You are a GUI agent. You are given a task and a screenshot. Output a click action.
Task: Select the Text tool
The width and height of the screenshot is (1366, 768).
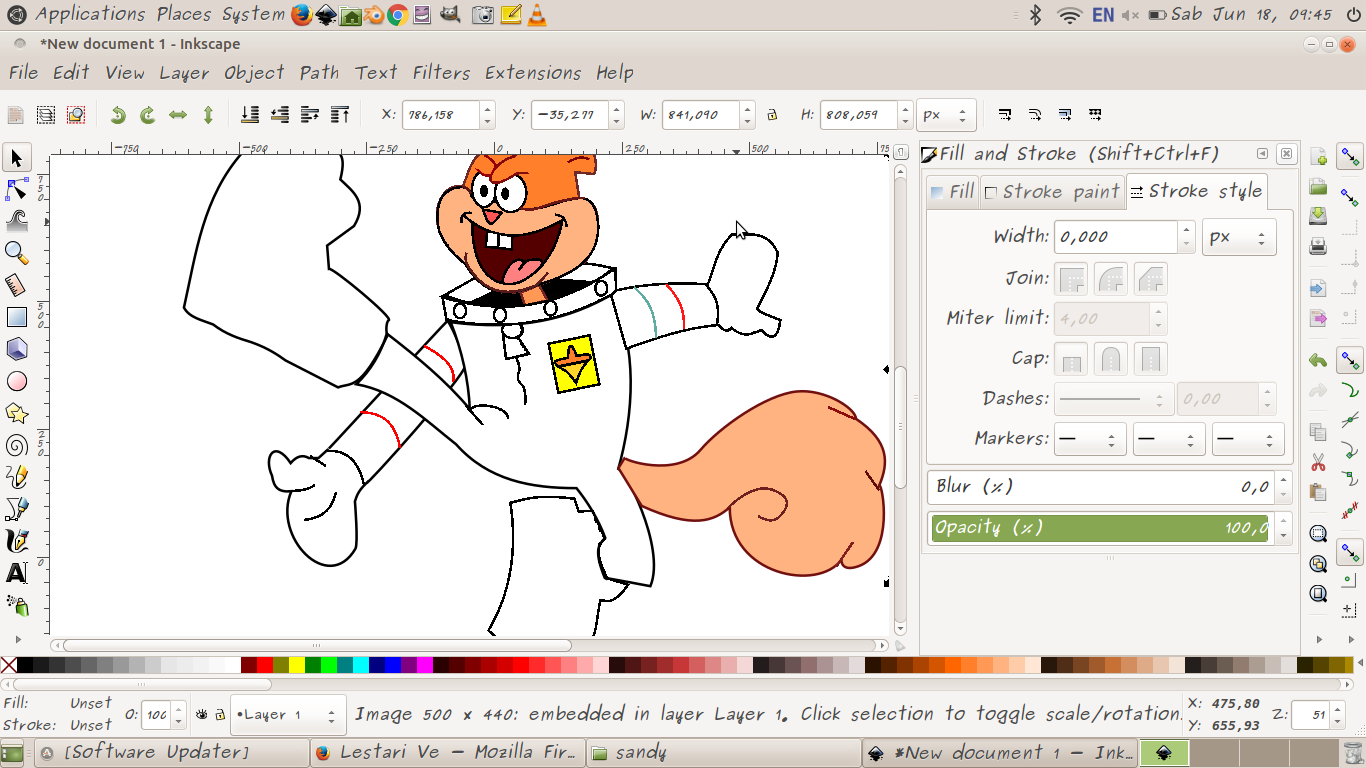(17, 573)
